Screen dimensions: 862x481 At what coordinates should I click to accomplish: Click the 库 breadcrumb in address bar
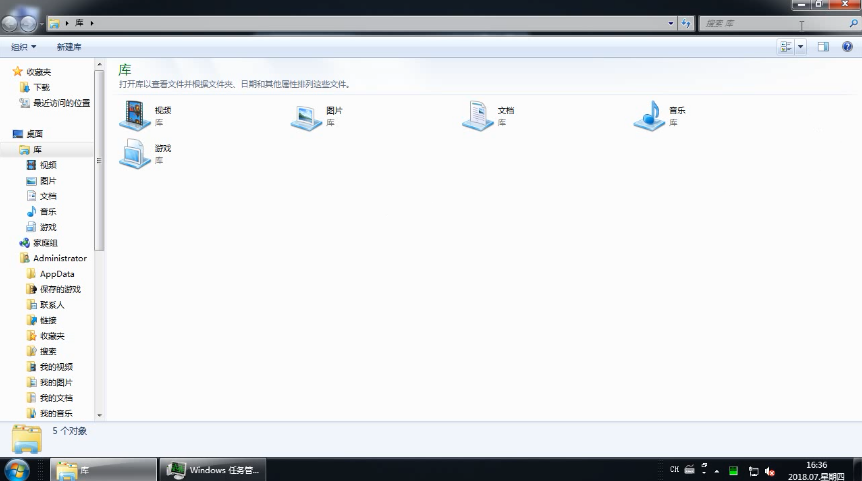point(79,23)
